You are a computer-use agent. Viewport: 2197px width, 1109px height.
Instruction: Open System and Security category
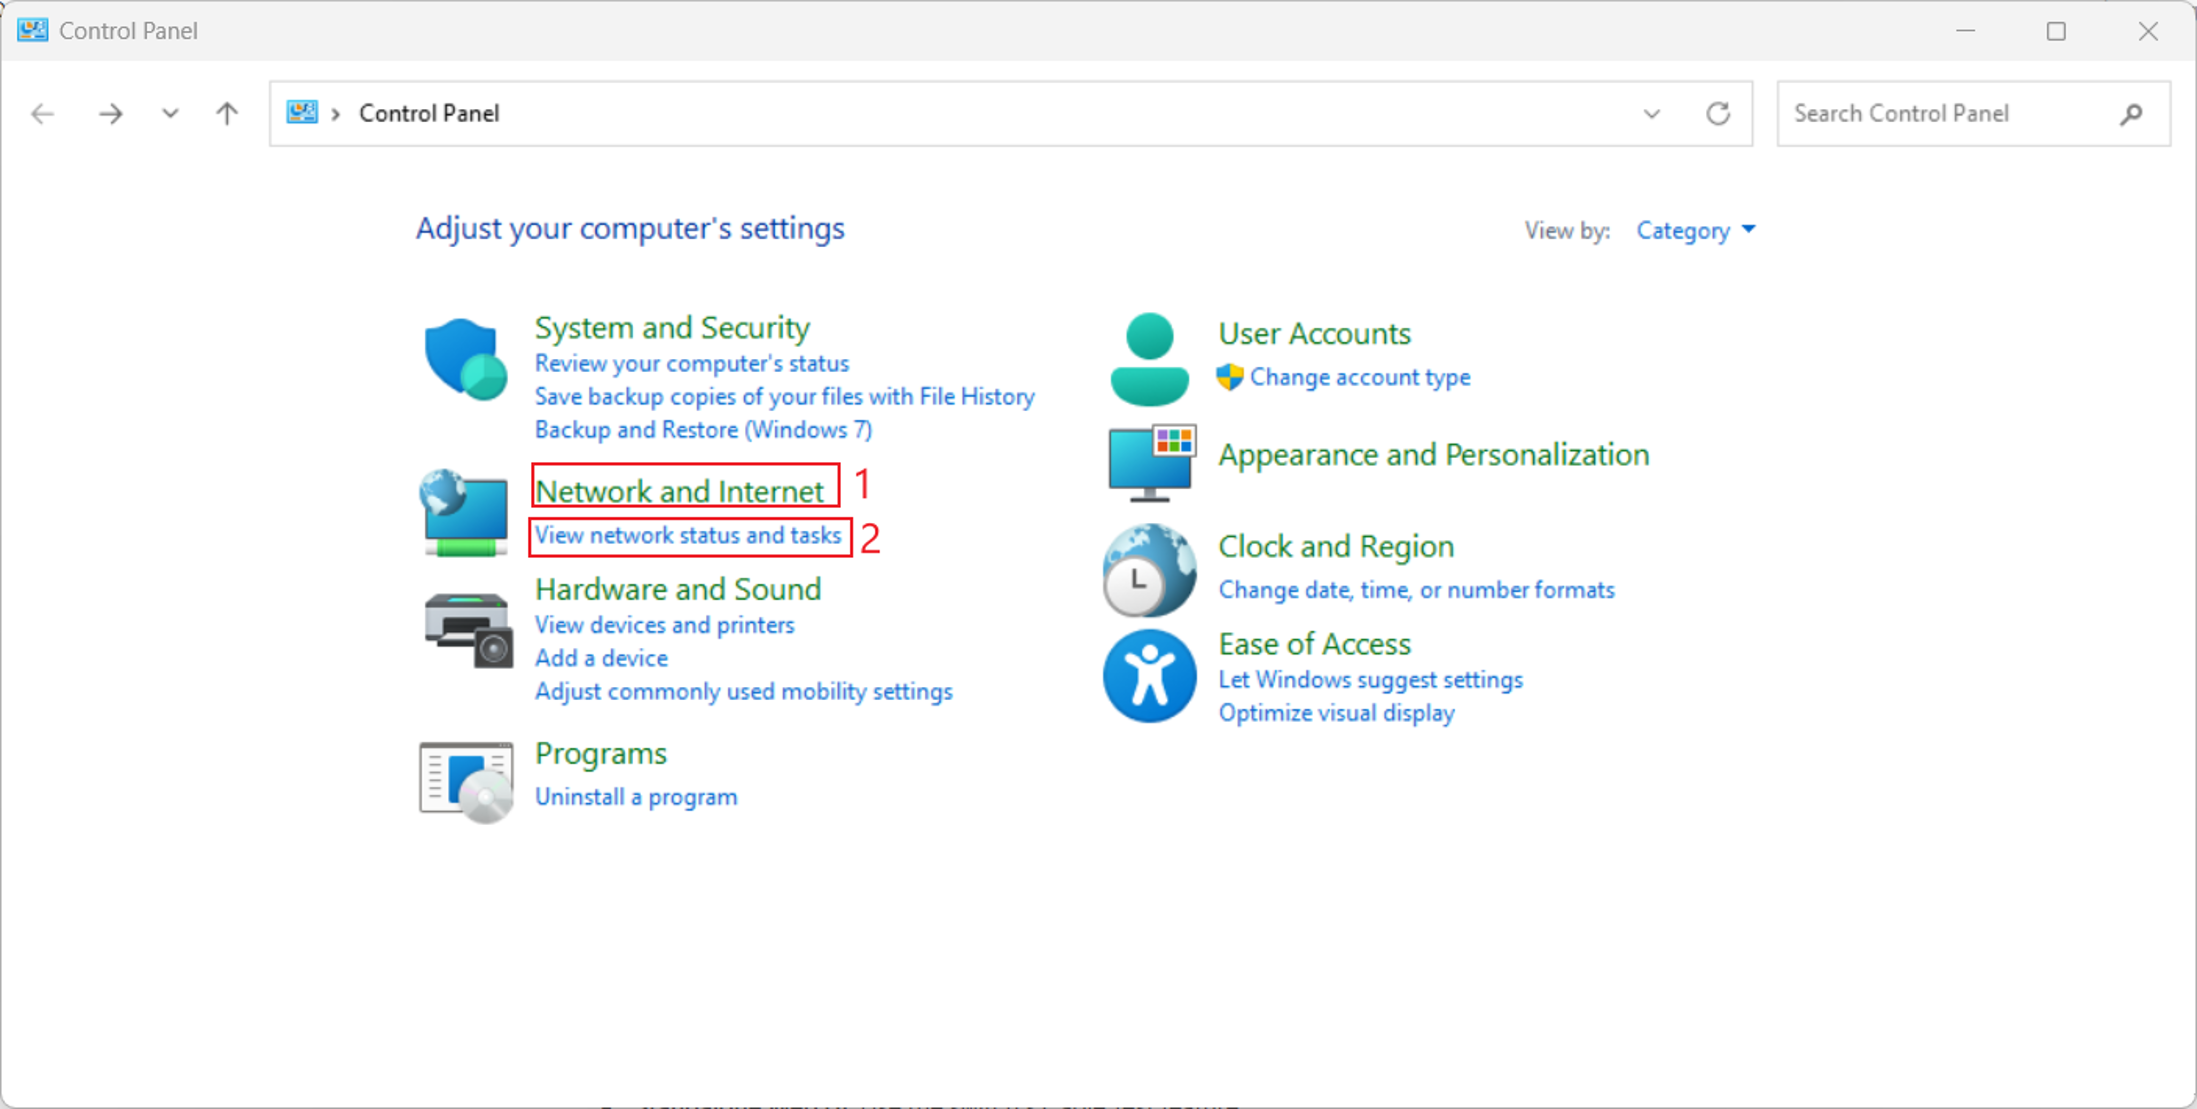coord(672,328)
